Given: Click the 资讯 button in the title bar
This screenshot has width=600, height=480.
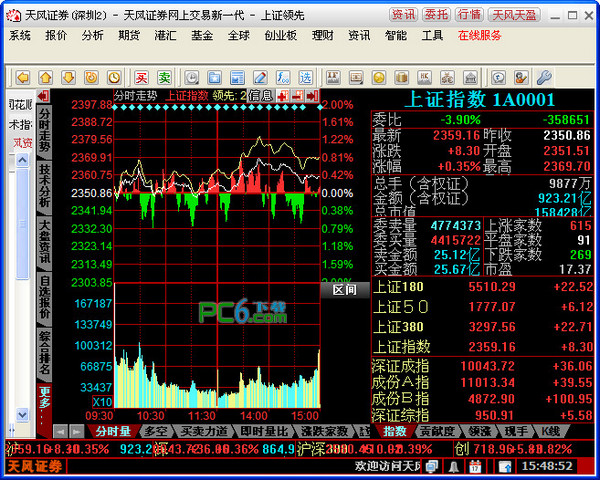Looking at the screenshot, I should click(x=403, y=15).
